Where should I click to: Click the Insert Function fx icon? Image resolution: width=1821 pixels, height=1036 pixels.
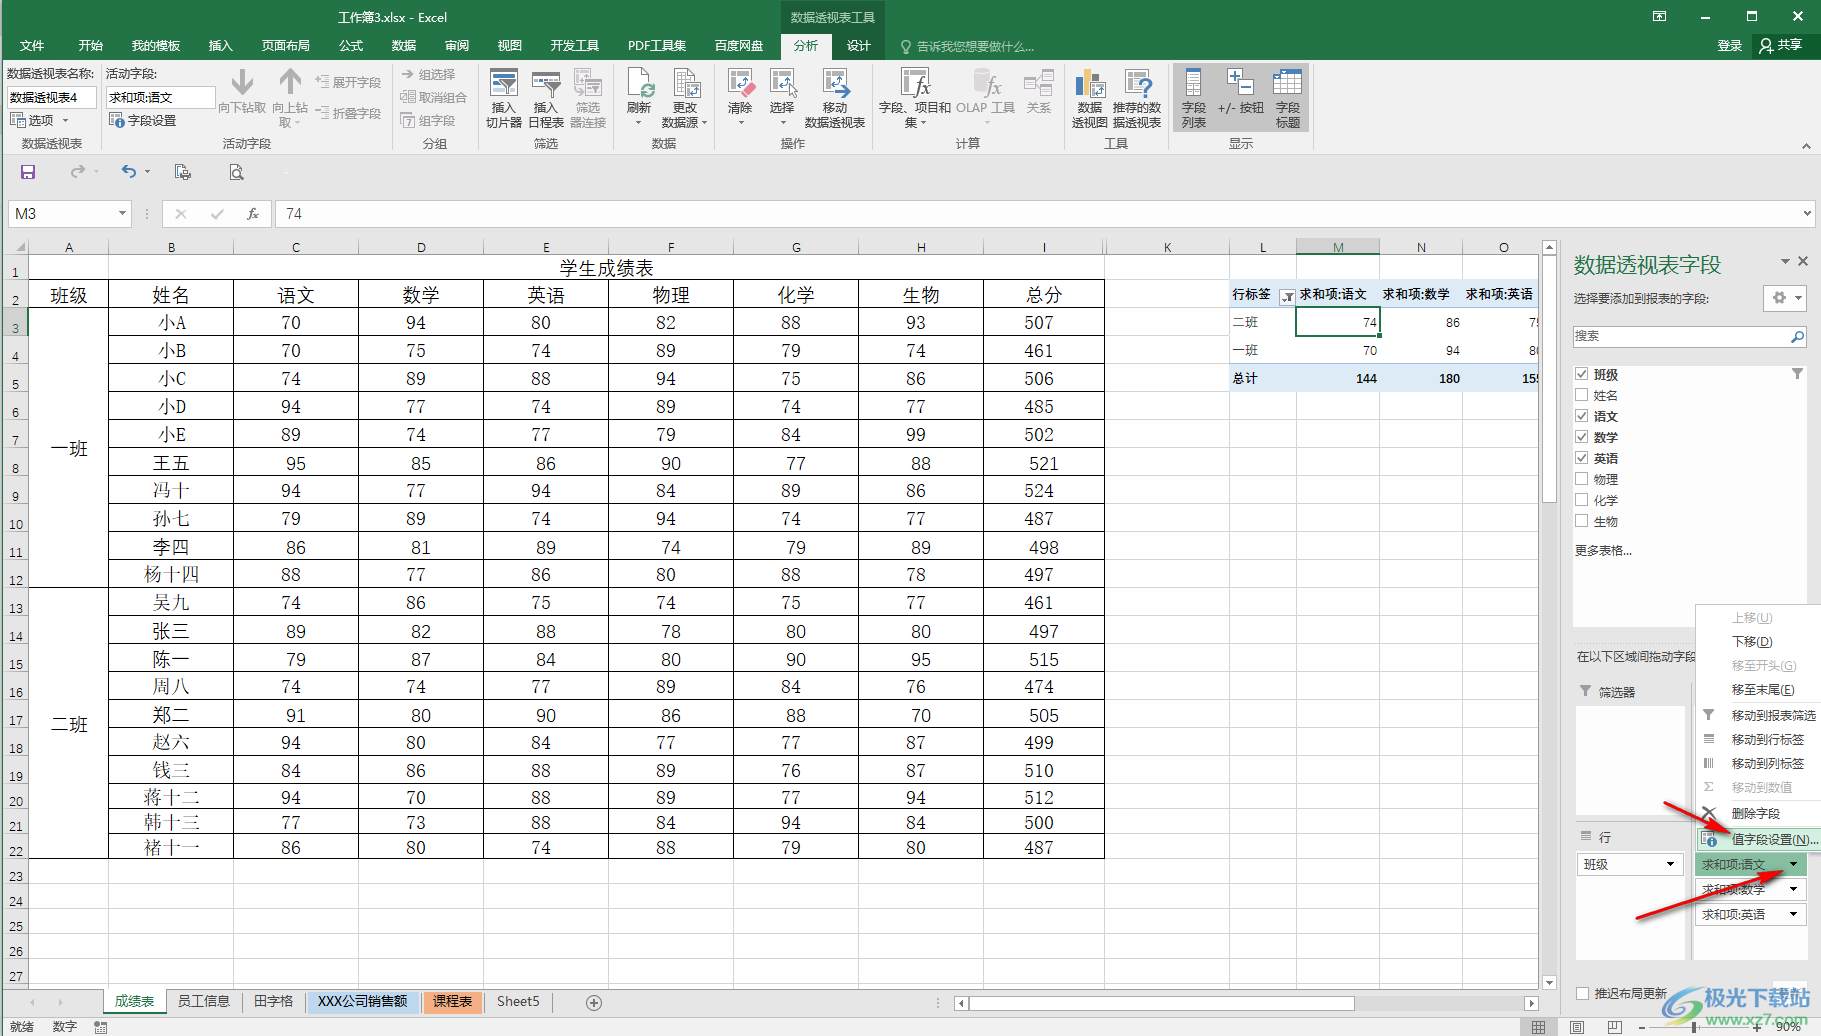click(x=253, y=213)
